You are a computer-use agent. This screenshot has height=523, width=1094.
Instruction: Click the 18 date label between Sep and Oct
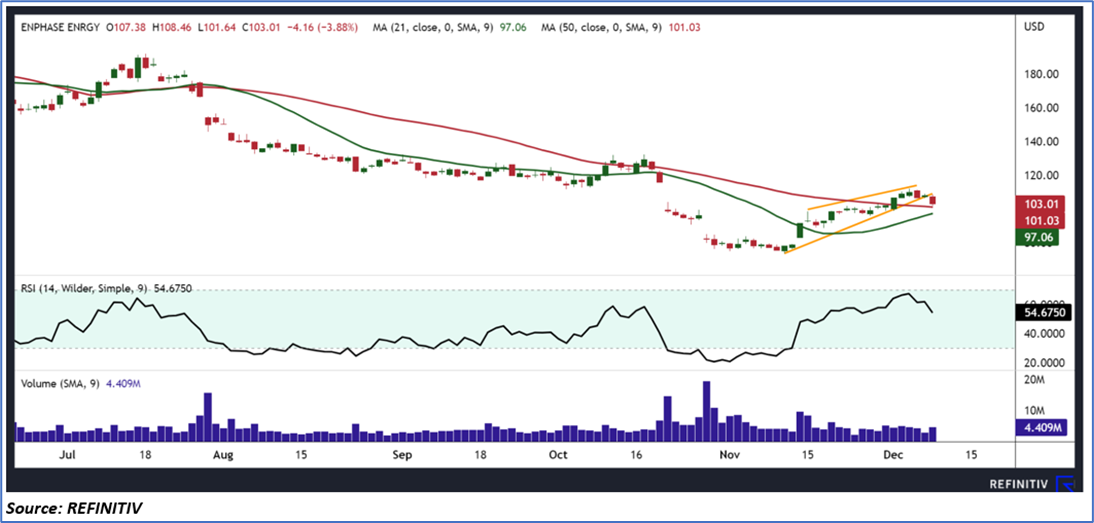481,455
